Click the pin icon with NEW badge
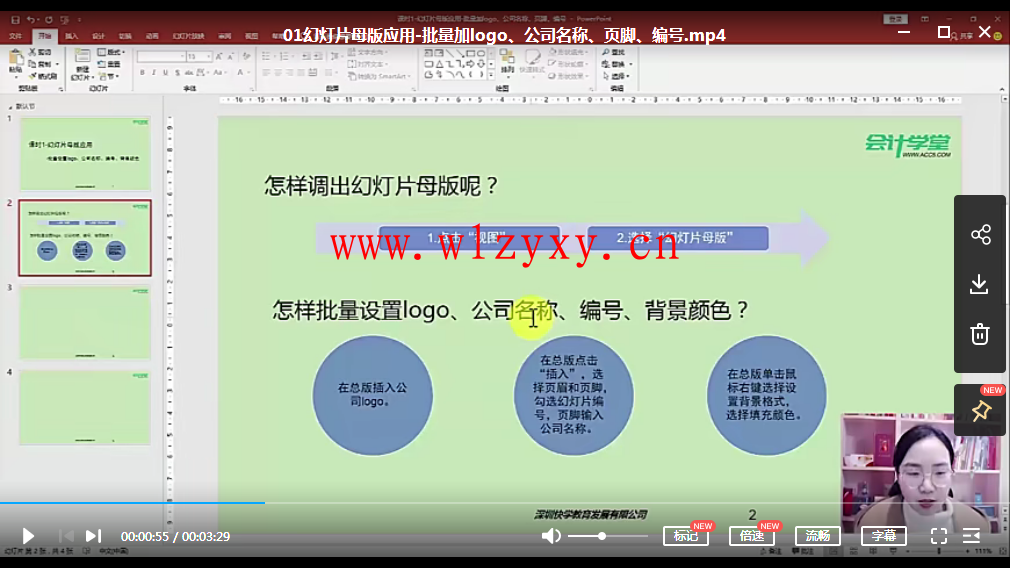The image size is (1010, 568). click(x=981, y=410)
